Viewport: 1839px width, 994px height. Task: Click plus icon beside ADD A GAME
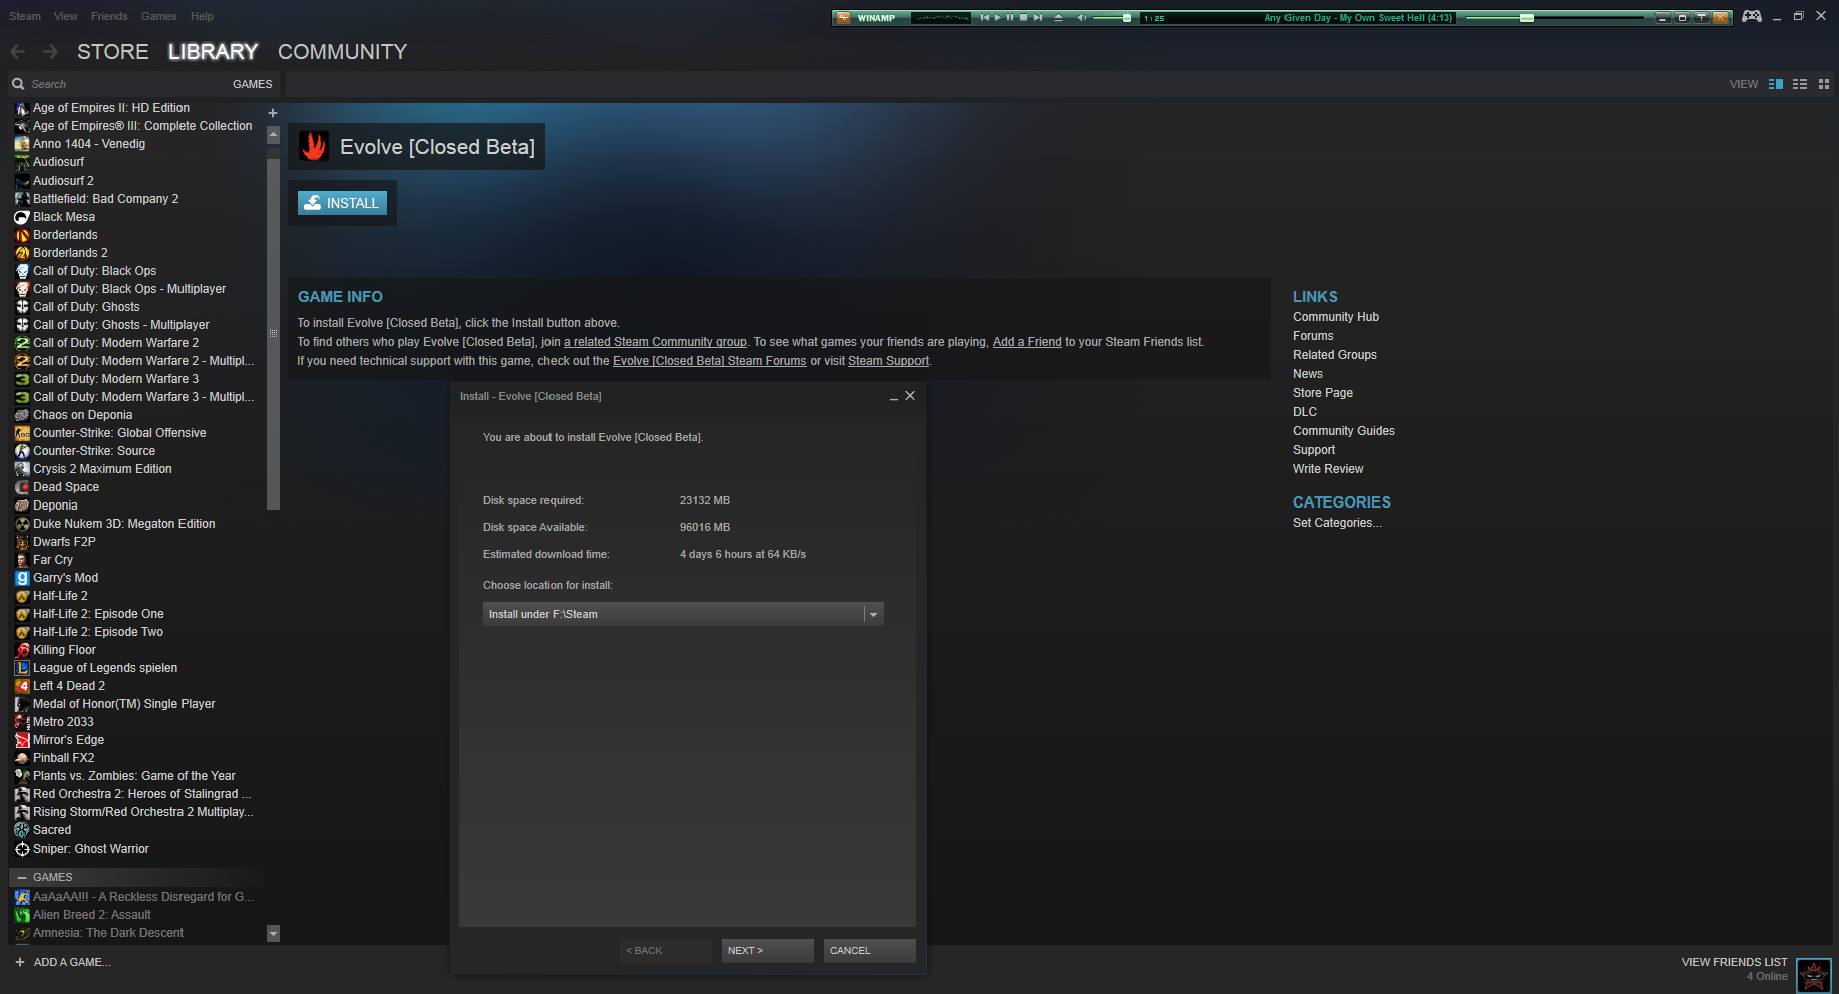pos(19,962)
